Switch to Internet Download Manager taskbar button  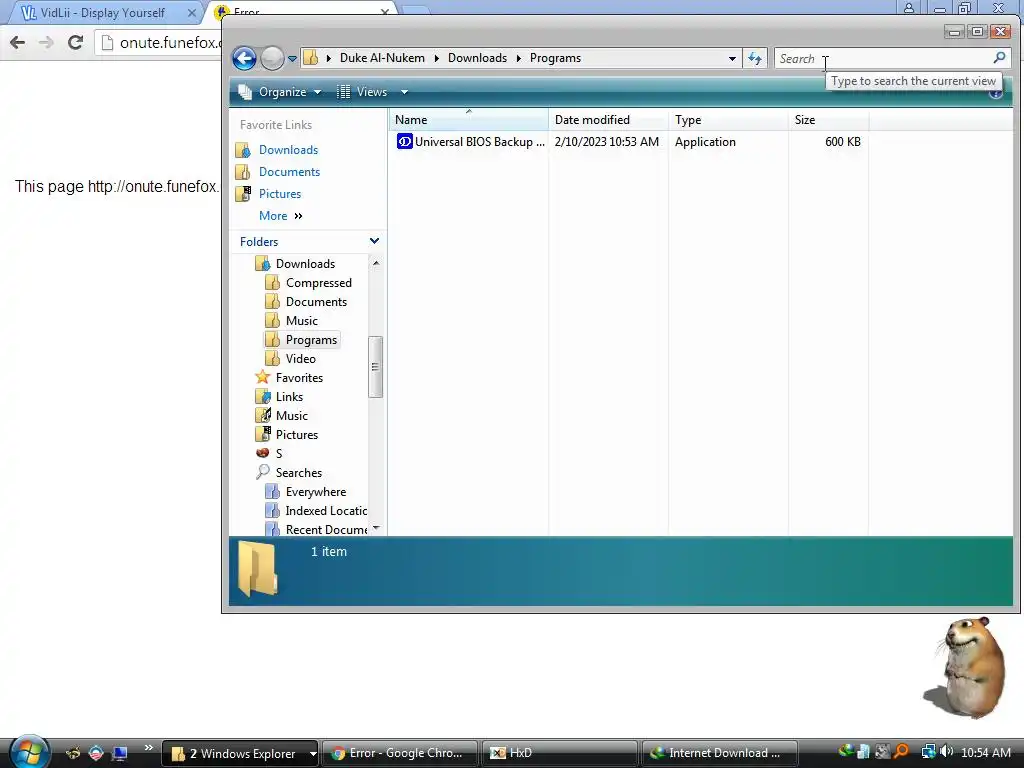coord(719,753)
